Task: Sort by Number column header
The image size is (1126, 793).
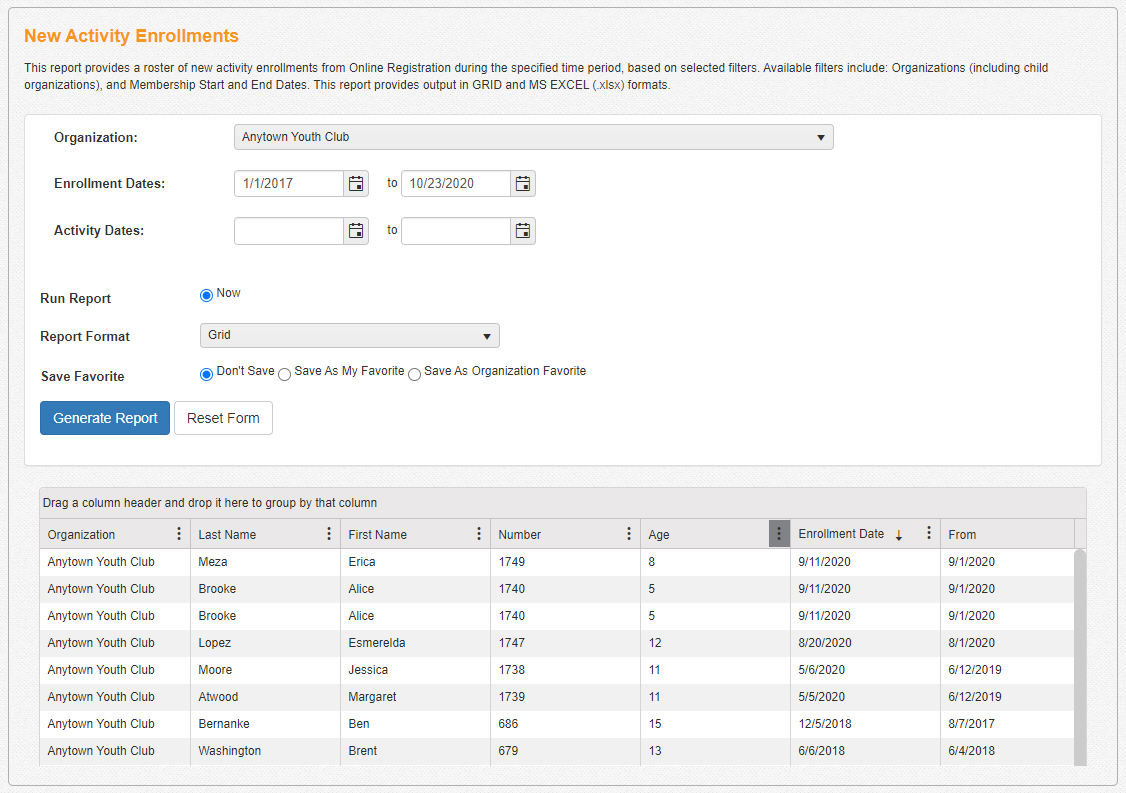Action: click(519, 534)
